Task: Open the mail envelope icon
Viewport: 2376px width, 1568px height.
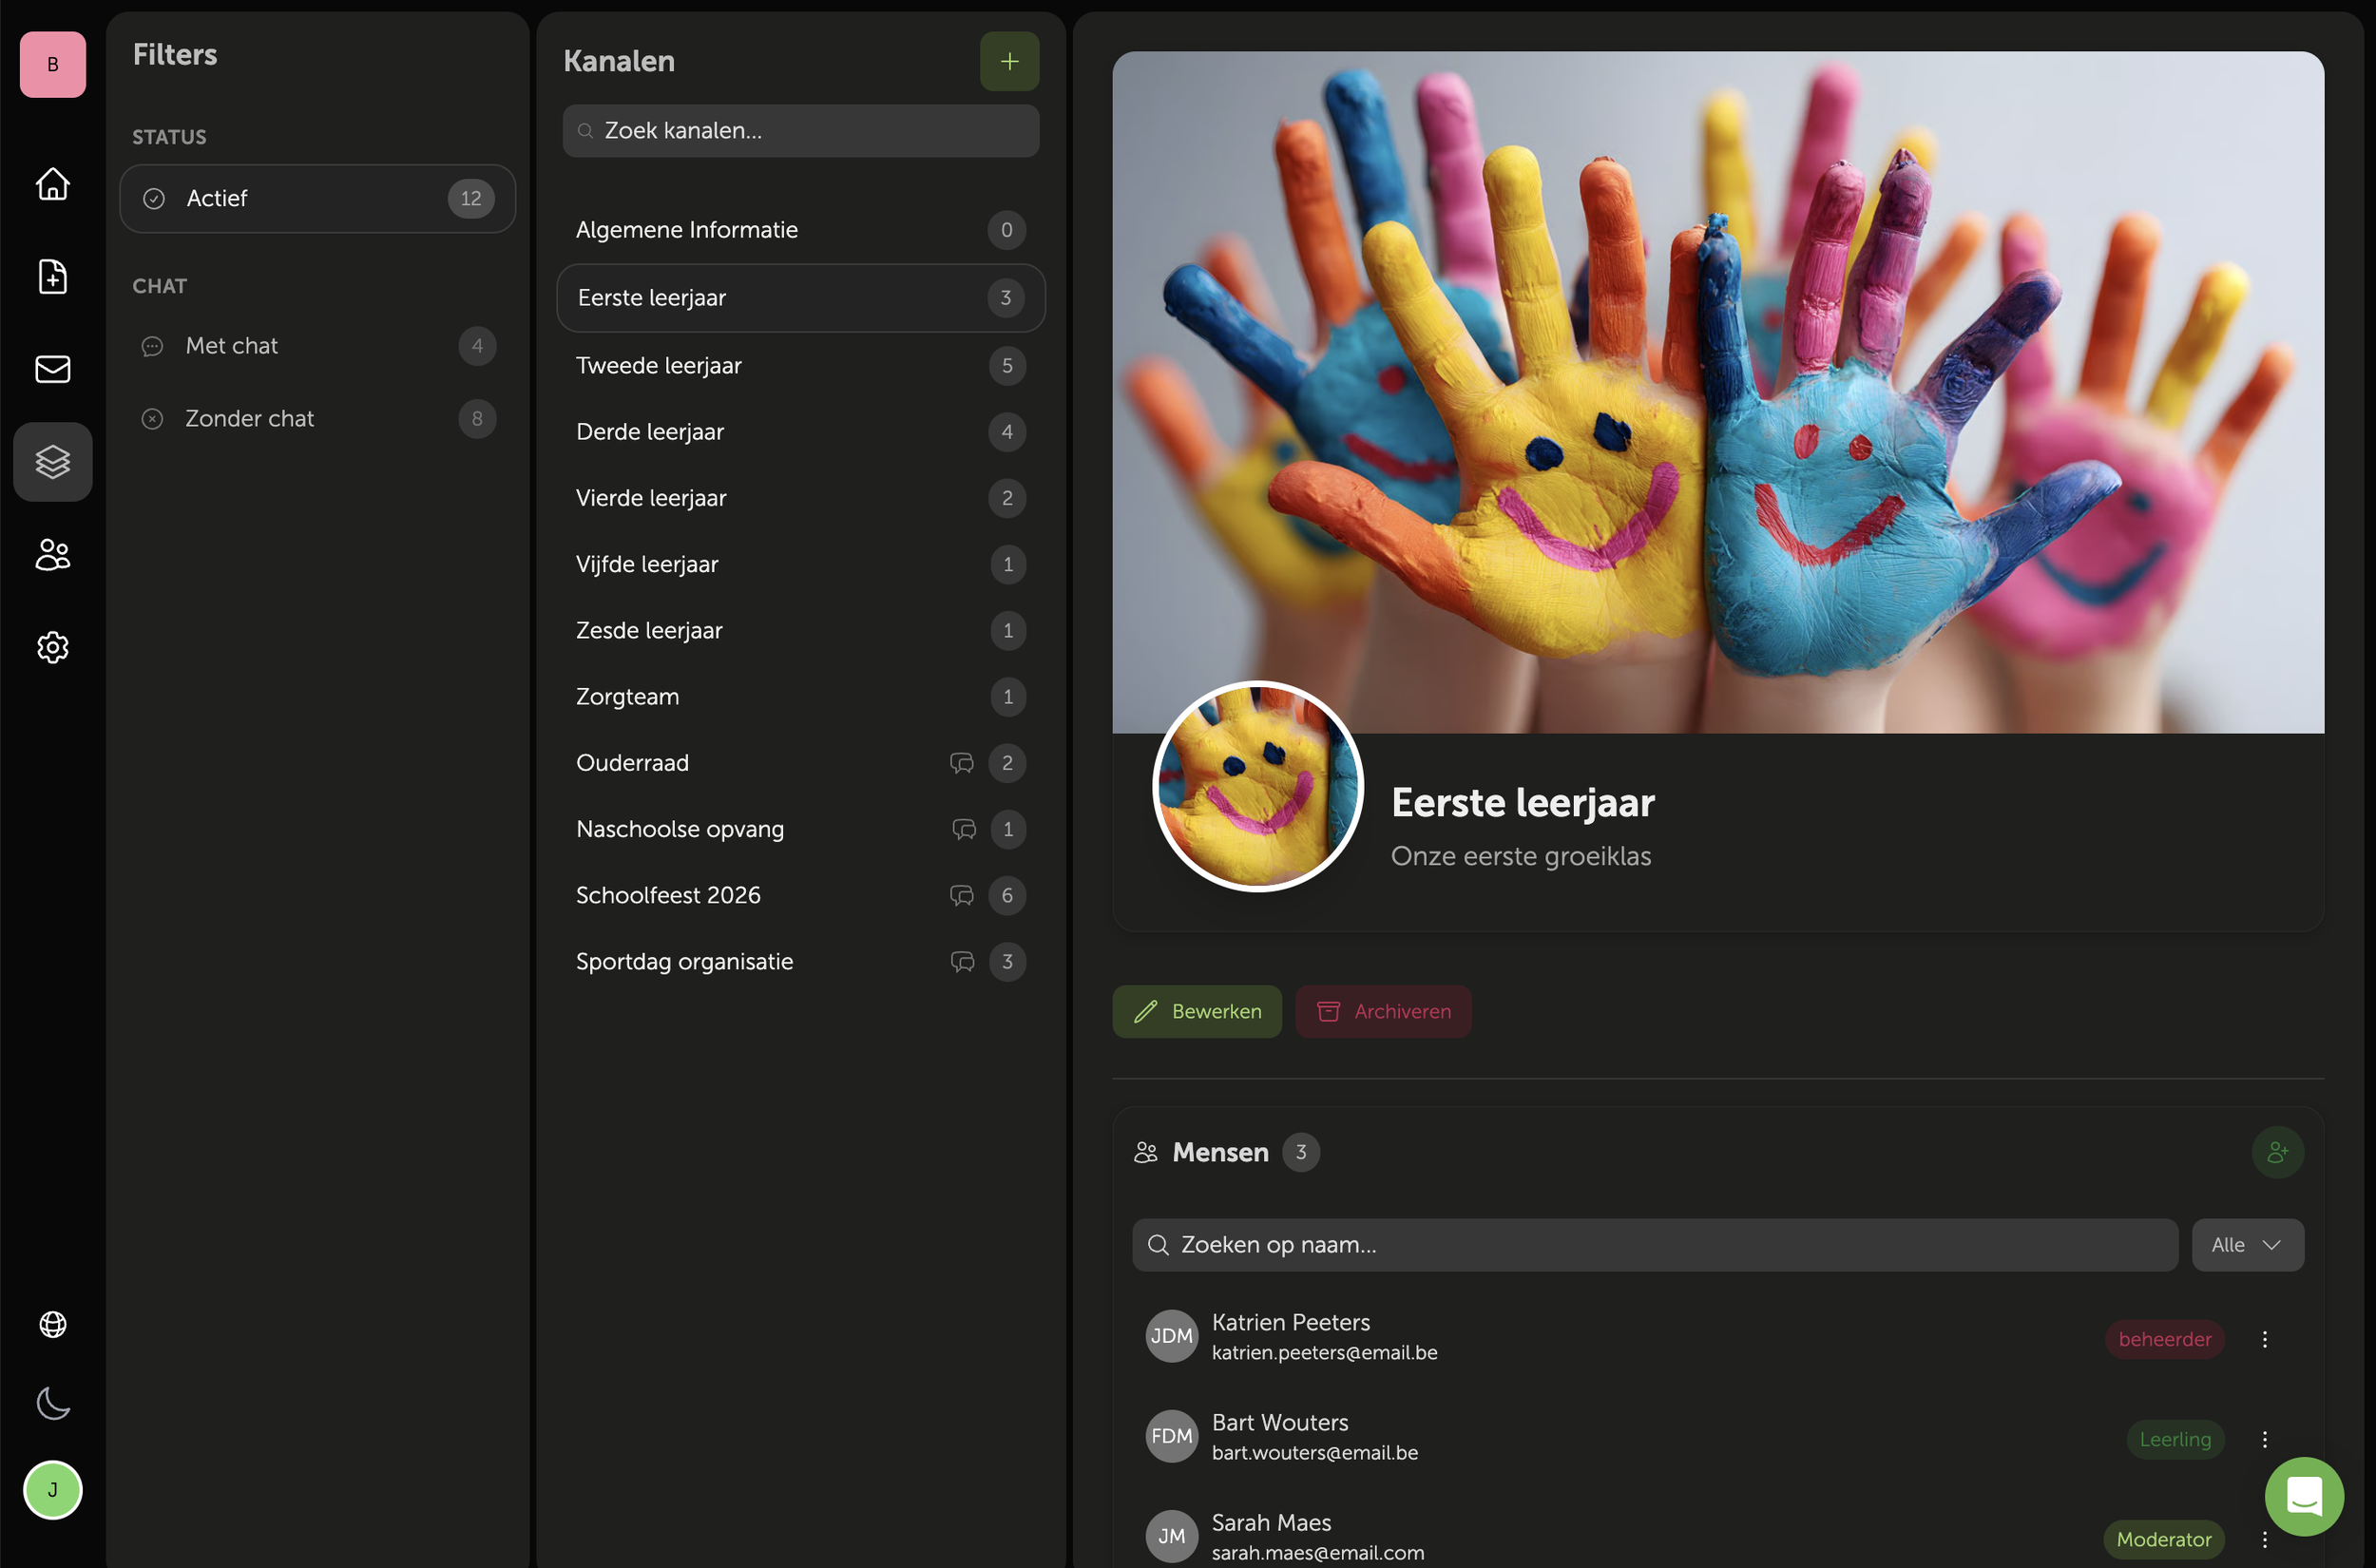Action: (x=53, y=369)
